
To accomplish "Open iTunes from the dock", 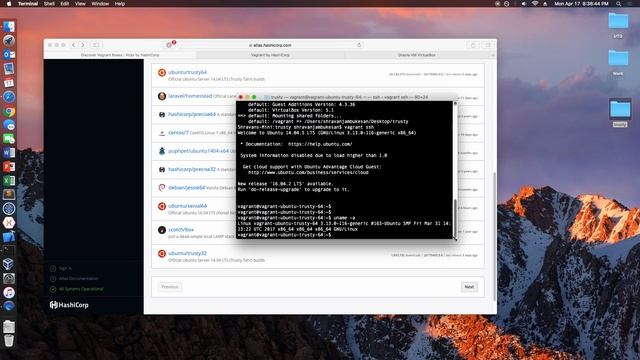I will (9, 292).
